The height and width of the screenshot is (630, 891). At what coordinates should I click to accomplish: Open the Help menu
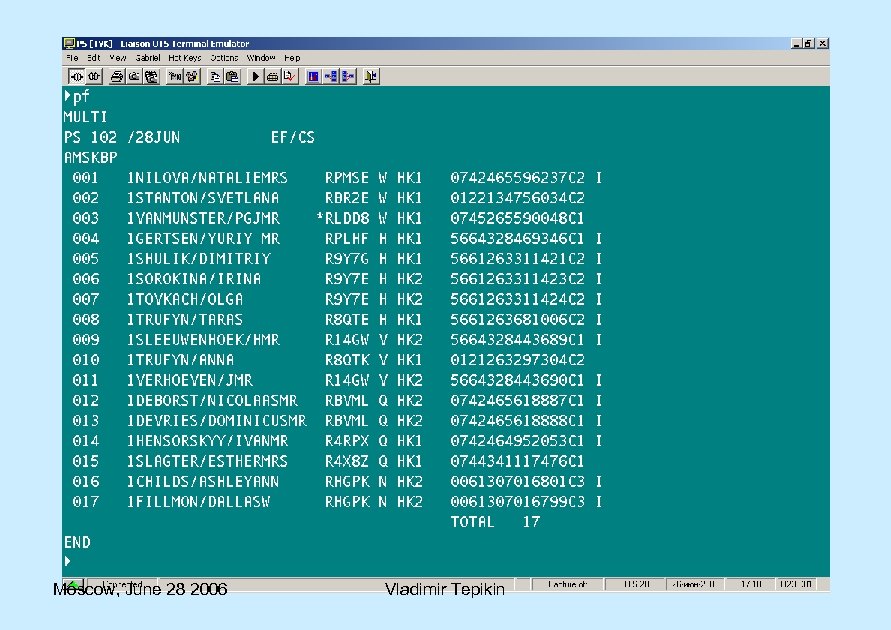(292, 58)
